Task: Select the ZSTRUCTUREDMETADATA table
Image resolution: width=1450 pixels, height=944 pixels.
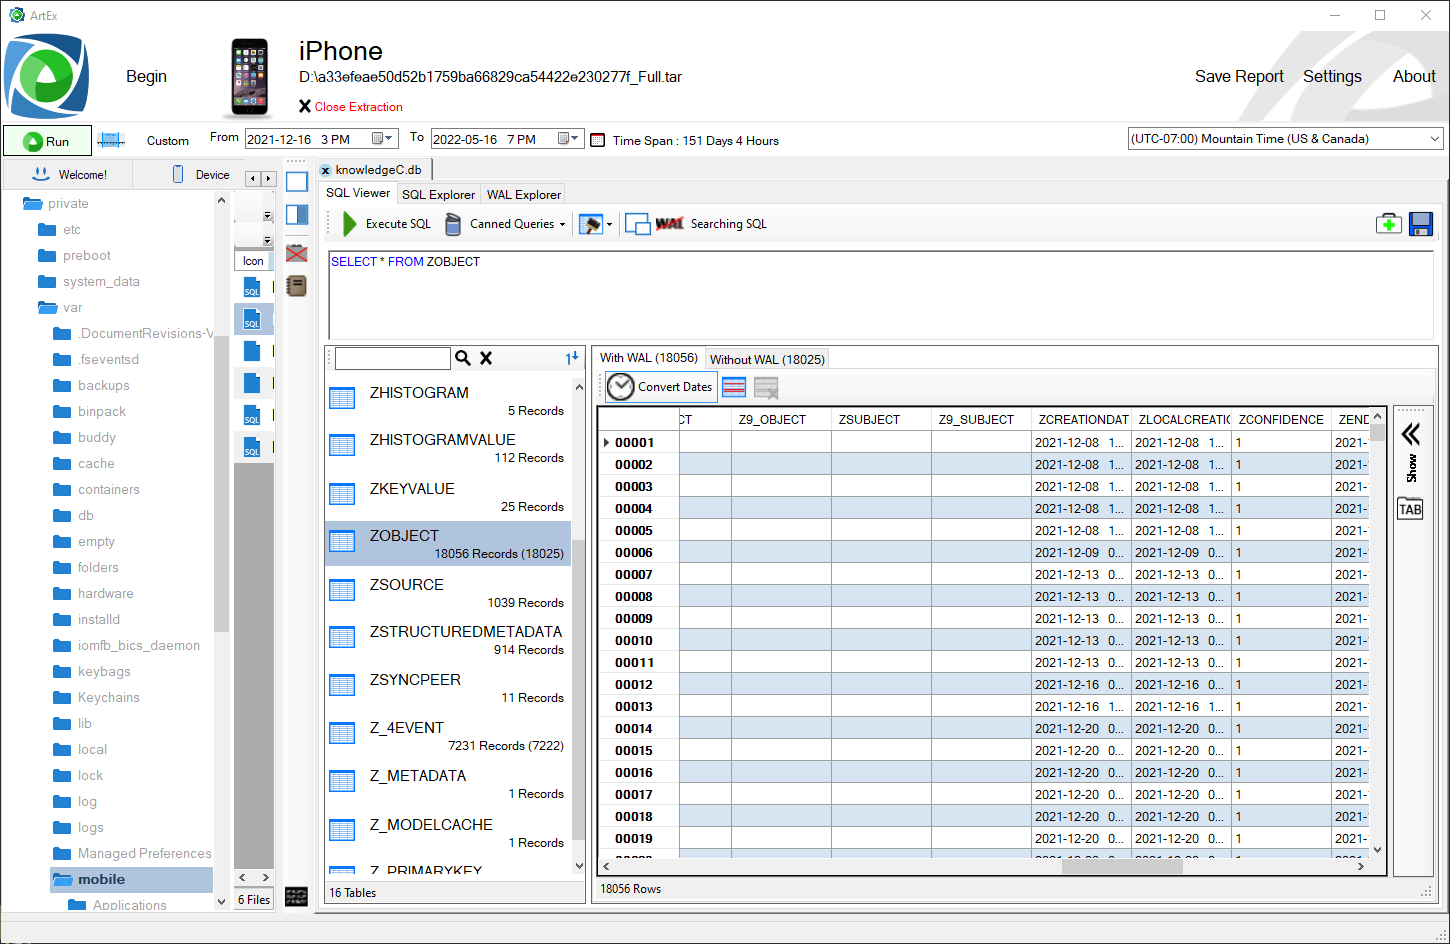Action: tap(448, 640)
